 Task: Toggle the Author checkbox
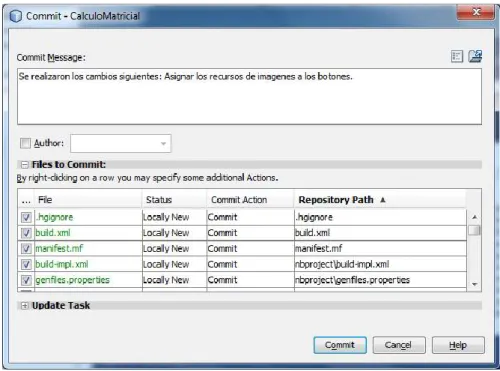coord(25,143)
